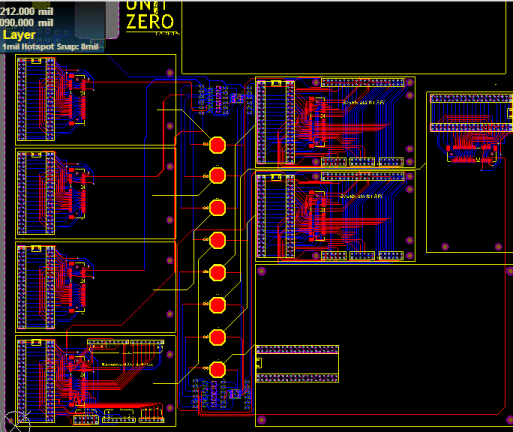
Task: Select small component cluster below the octagonal pads
Action: (x=222, y=394)
